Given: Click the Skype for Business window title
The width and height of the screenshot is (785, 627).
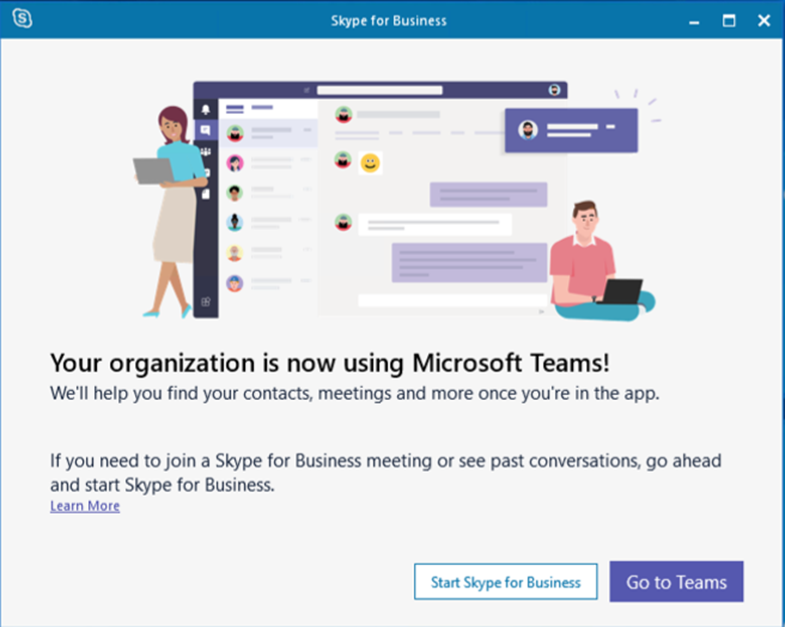Looking at the screenshot, I should [x=388, y=21].
